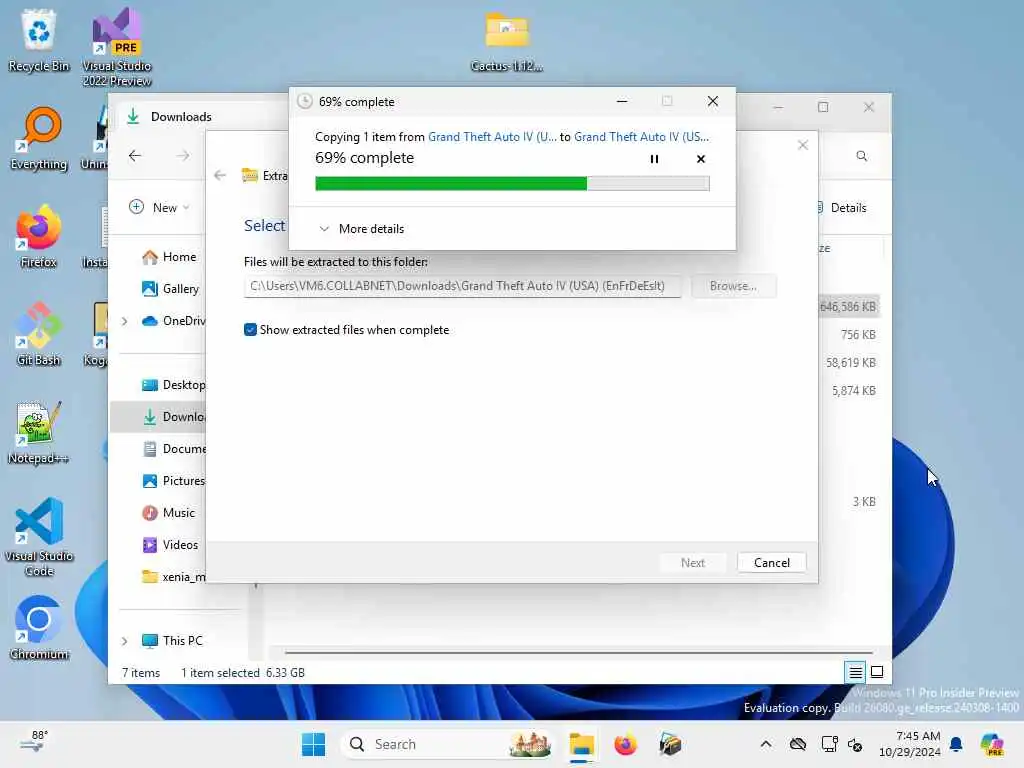Open Documents in the navigation pane
This screenshot has height=768, width=1024.
tap(174, 449)
